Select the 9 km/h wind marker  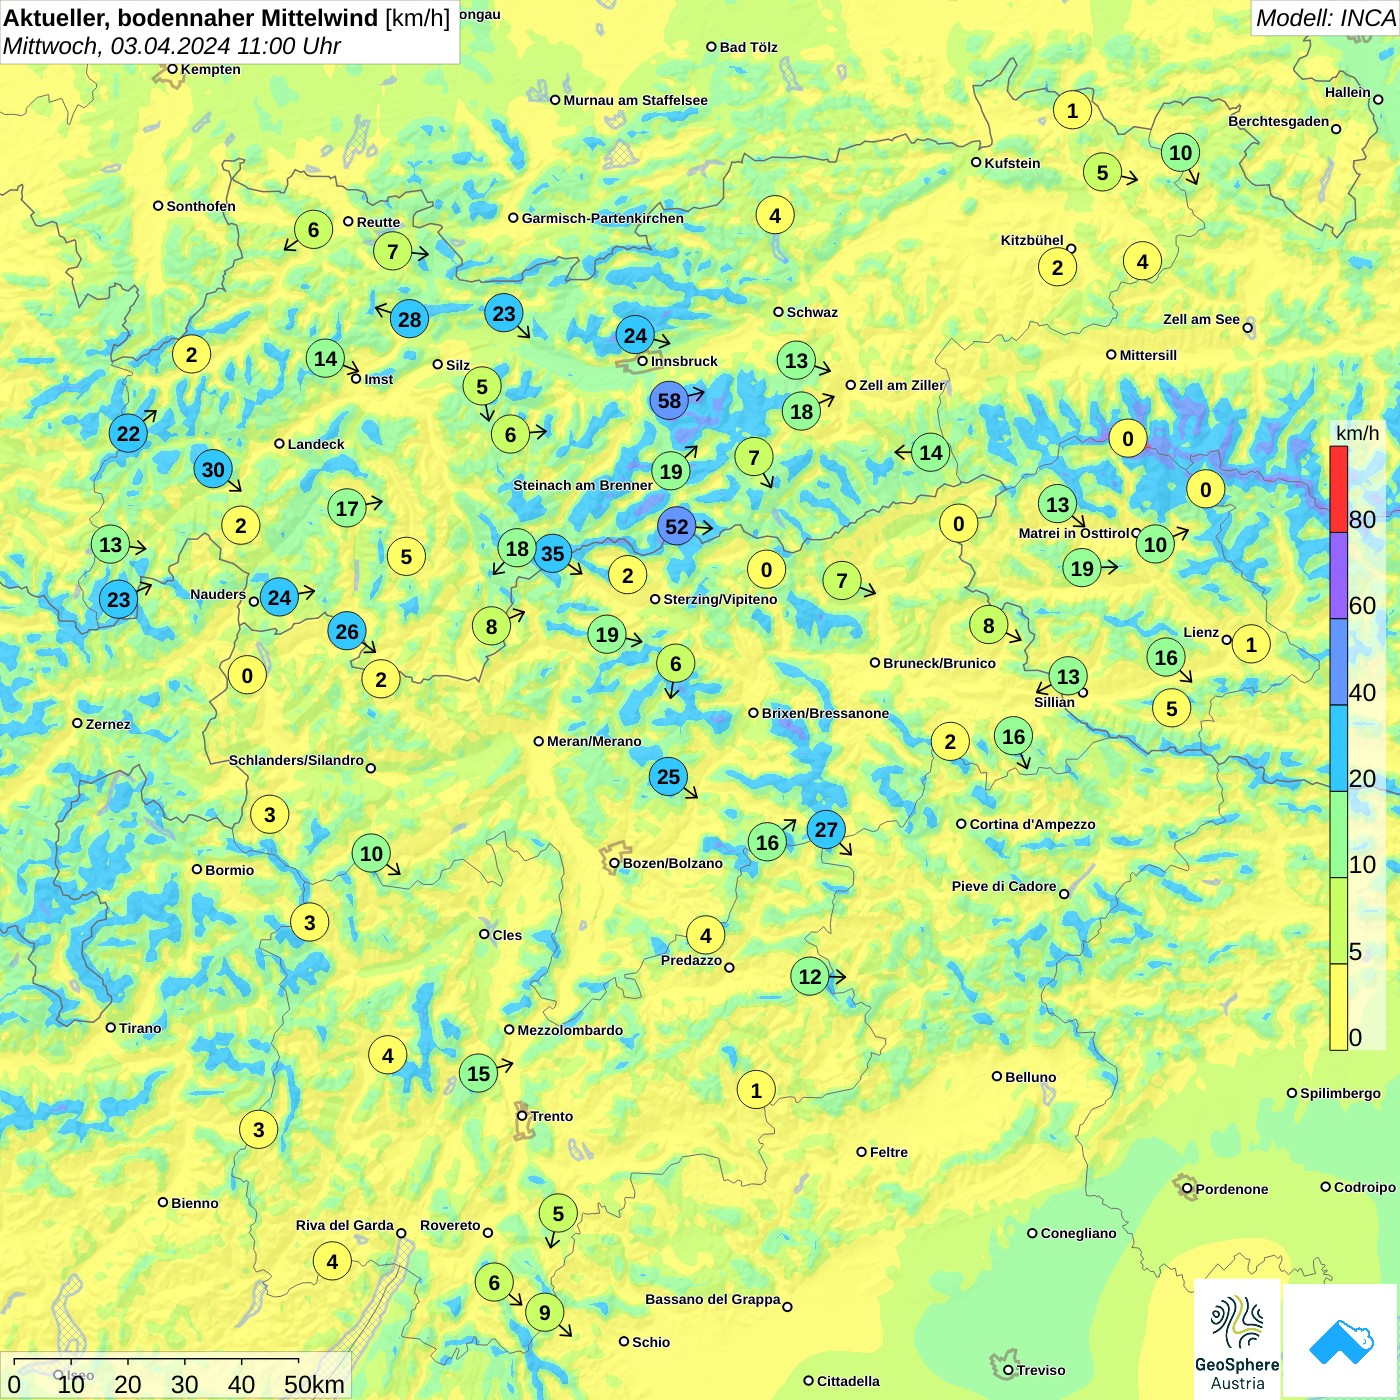(544, 1312)
